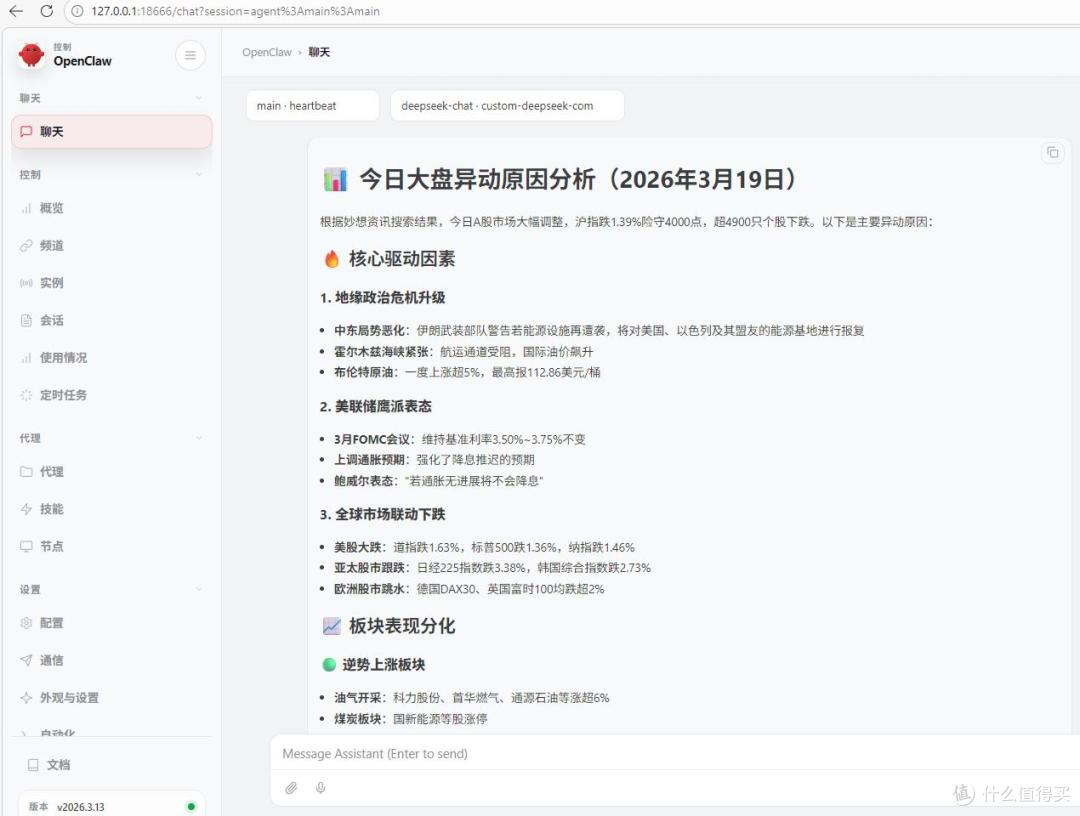Open the 配置 configuration page

click(x=112, y=623)
